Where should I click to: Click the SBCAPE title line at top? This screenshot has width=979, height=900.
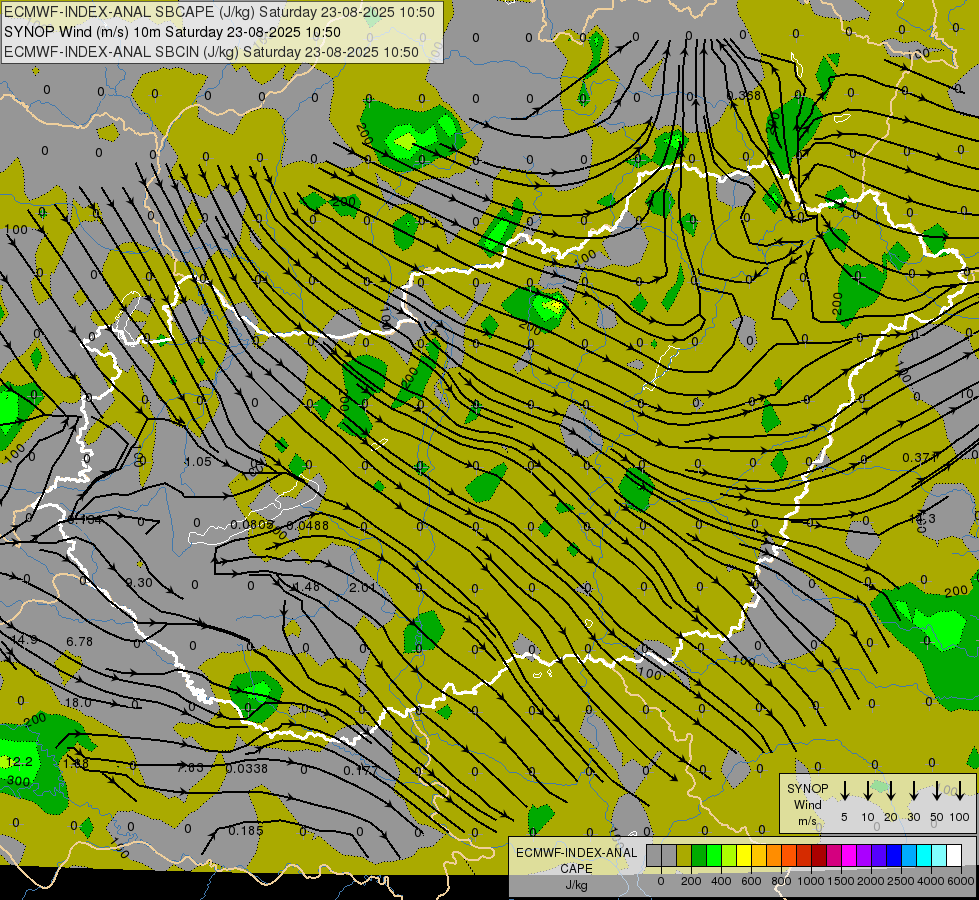[x=219, y=12]
